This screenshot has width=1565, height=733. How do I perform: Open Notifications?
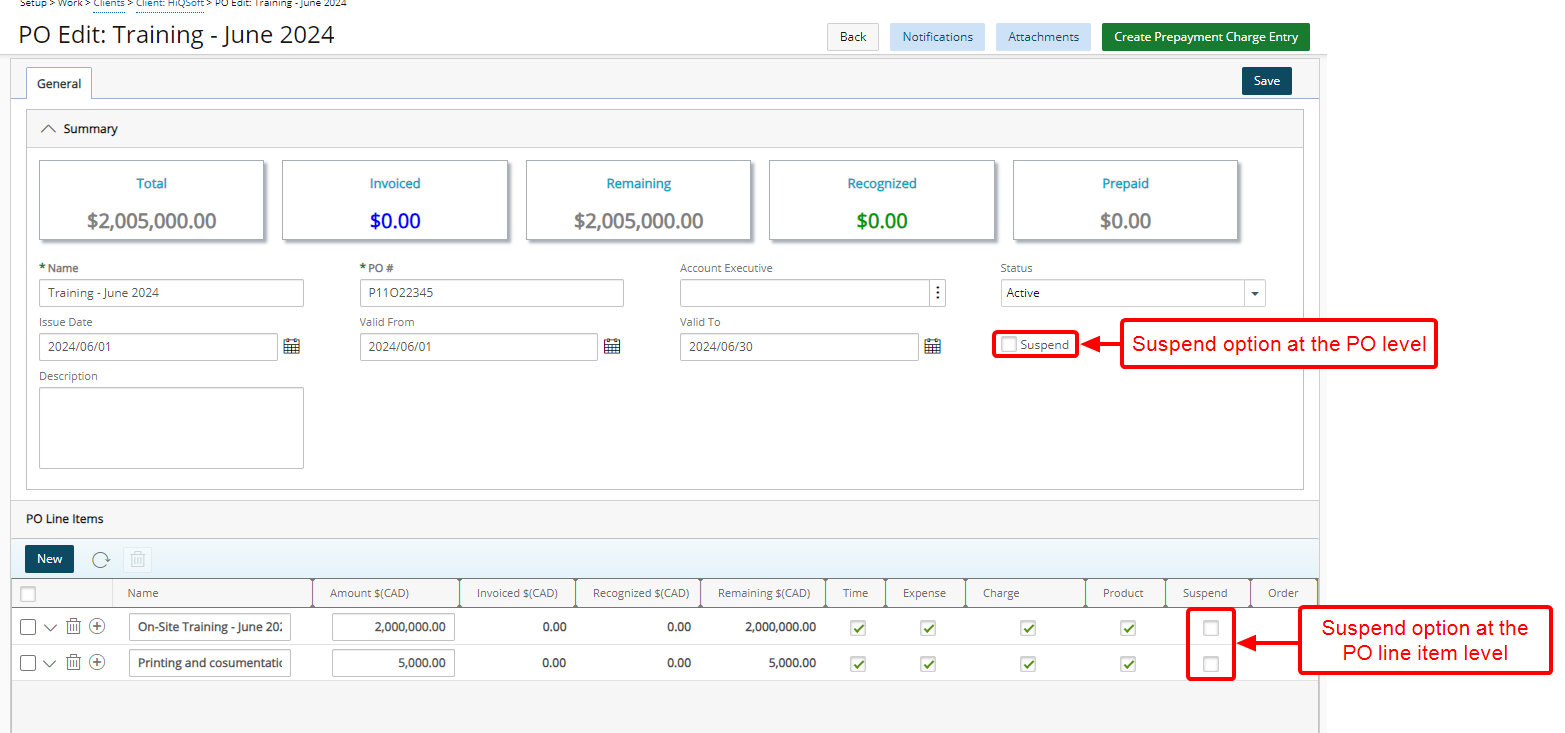point(937,37)
